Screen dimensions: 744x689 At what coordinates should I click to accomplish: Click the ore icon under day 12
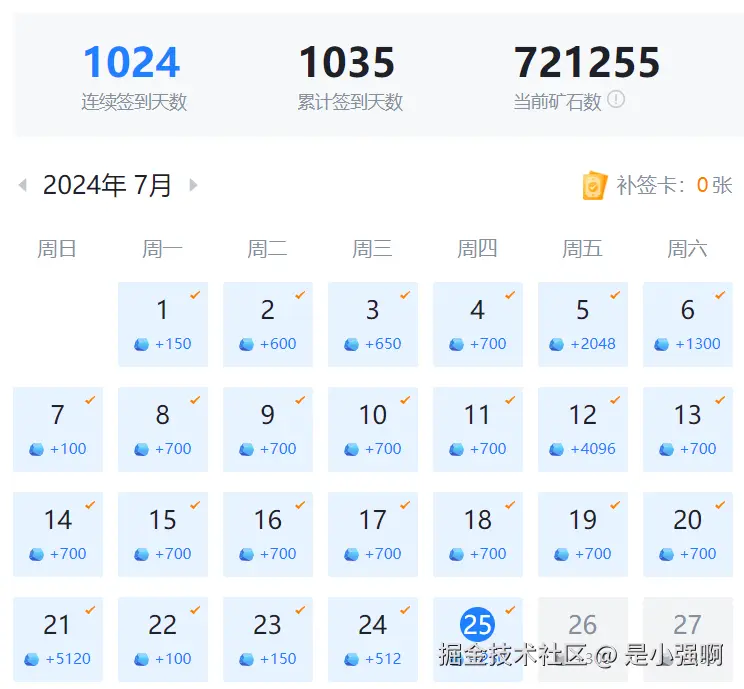tap(556, 449)
